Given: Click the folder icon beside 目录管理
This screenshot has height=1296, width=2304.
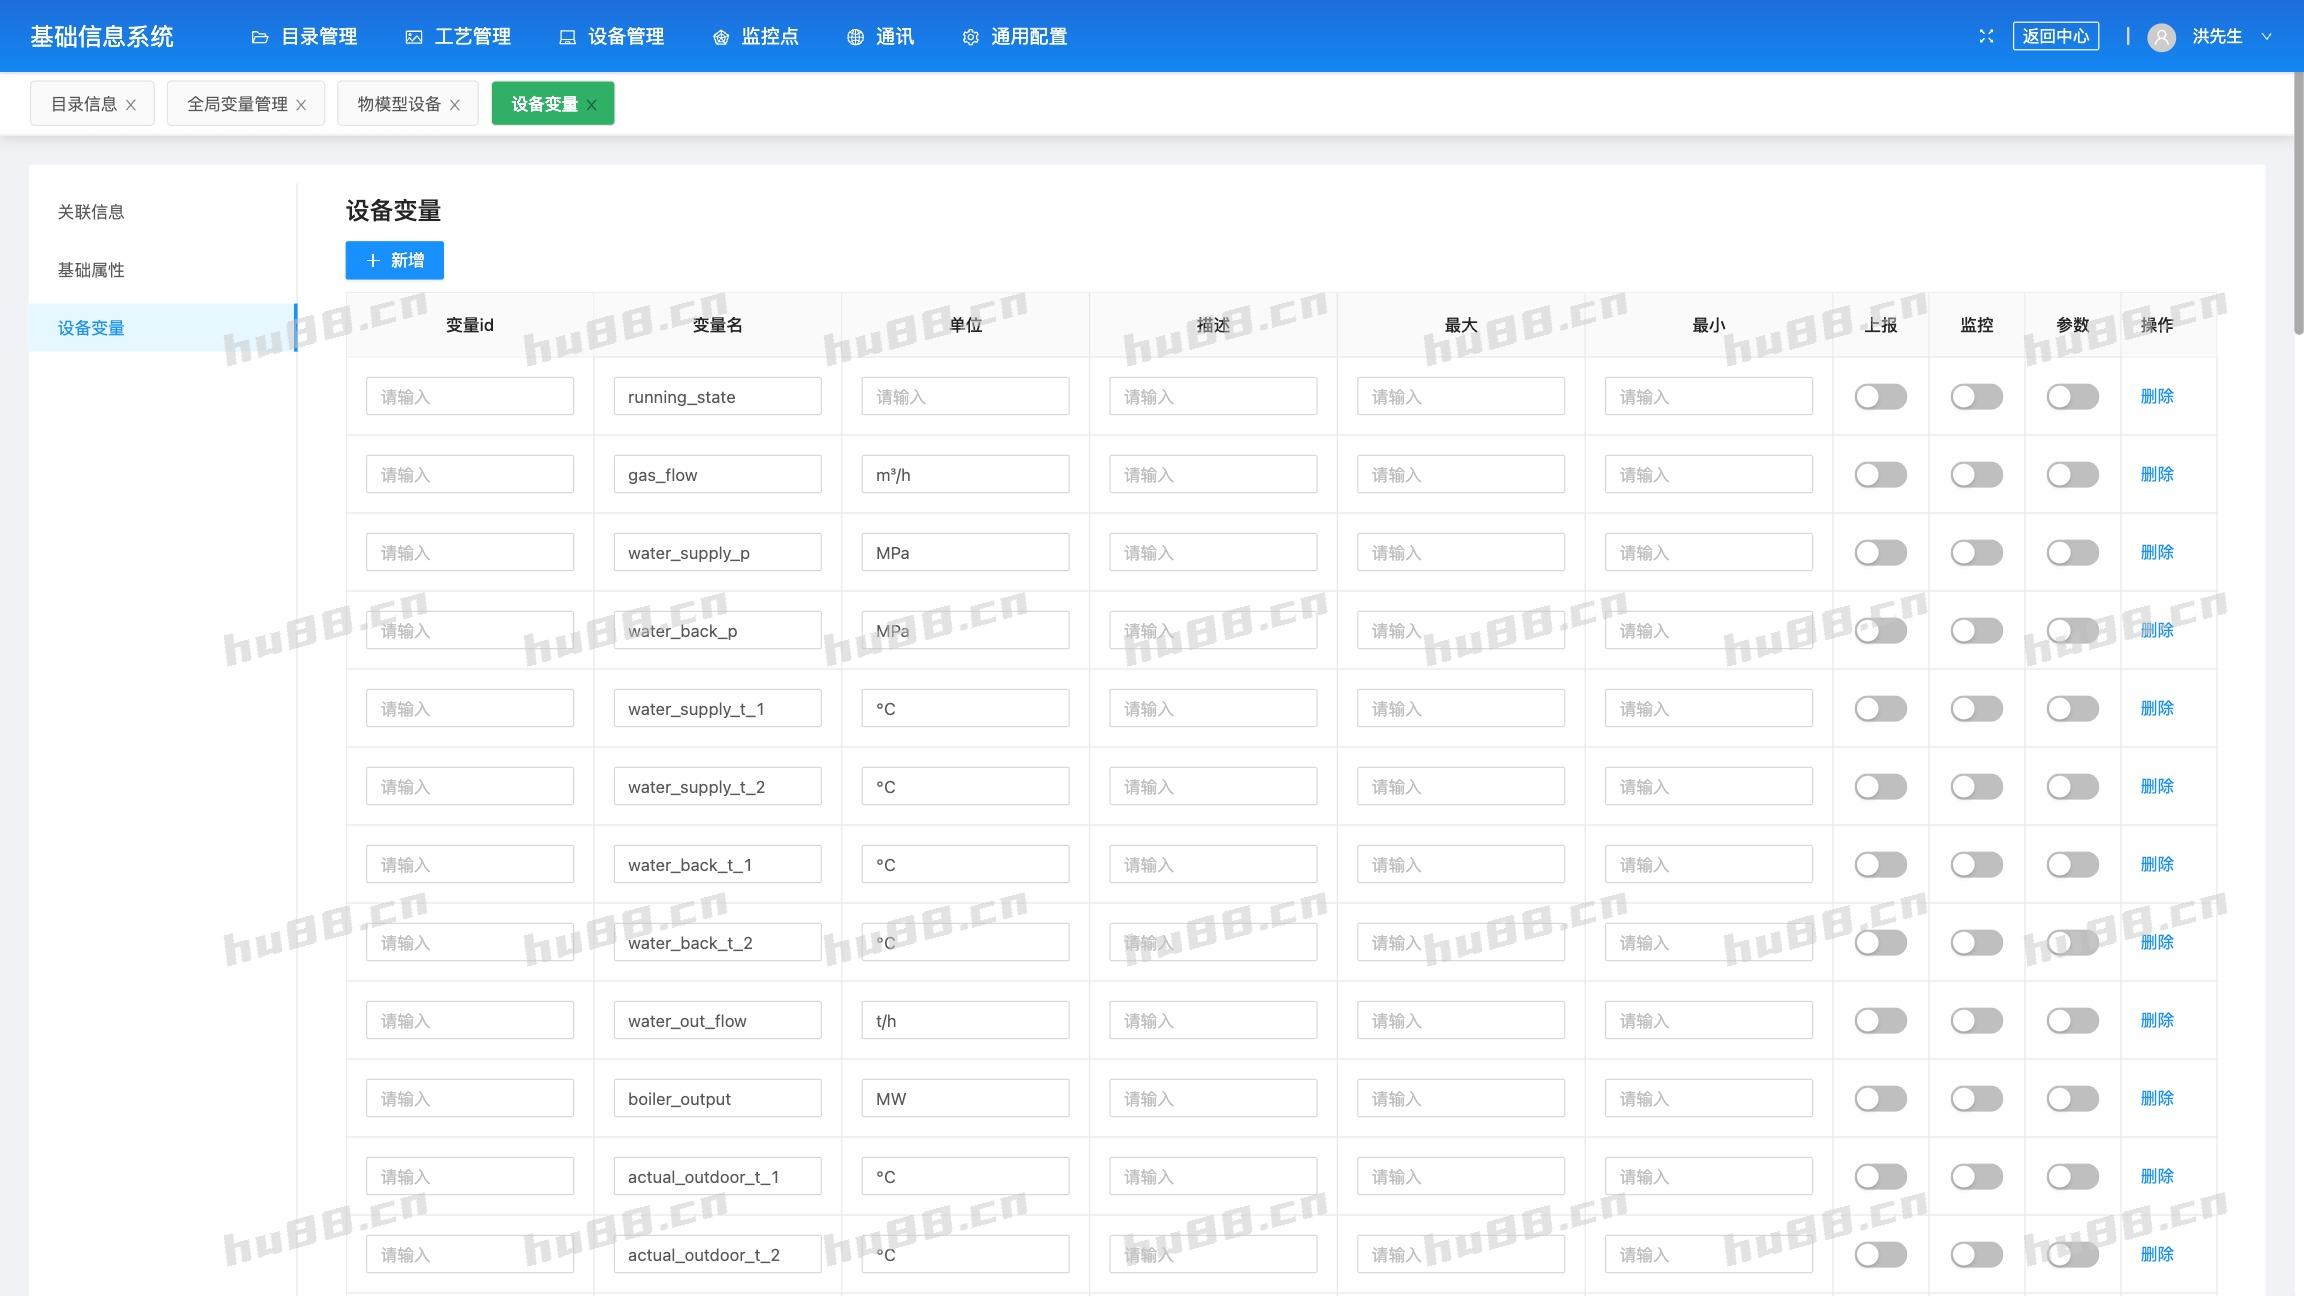Looking at the screenshot, I should point(260,37).
